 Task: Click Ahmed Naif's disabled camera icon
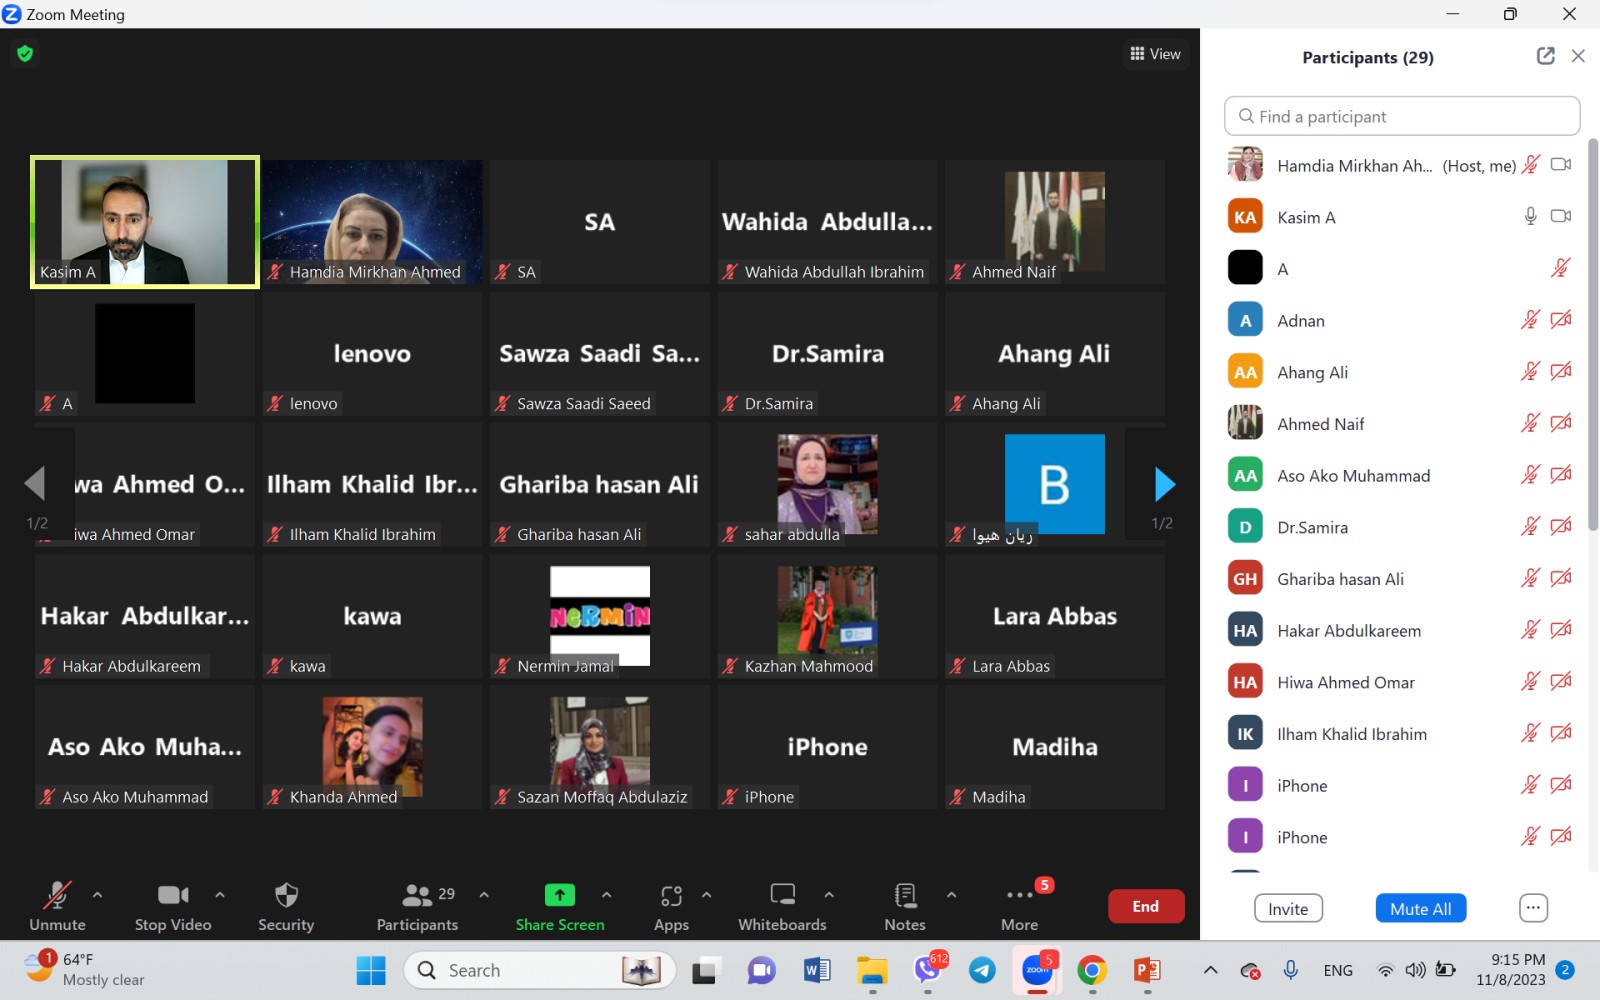tap(1561, 423)
